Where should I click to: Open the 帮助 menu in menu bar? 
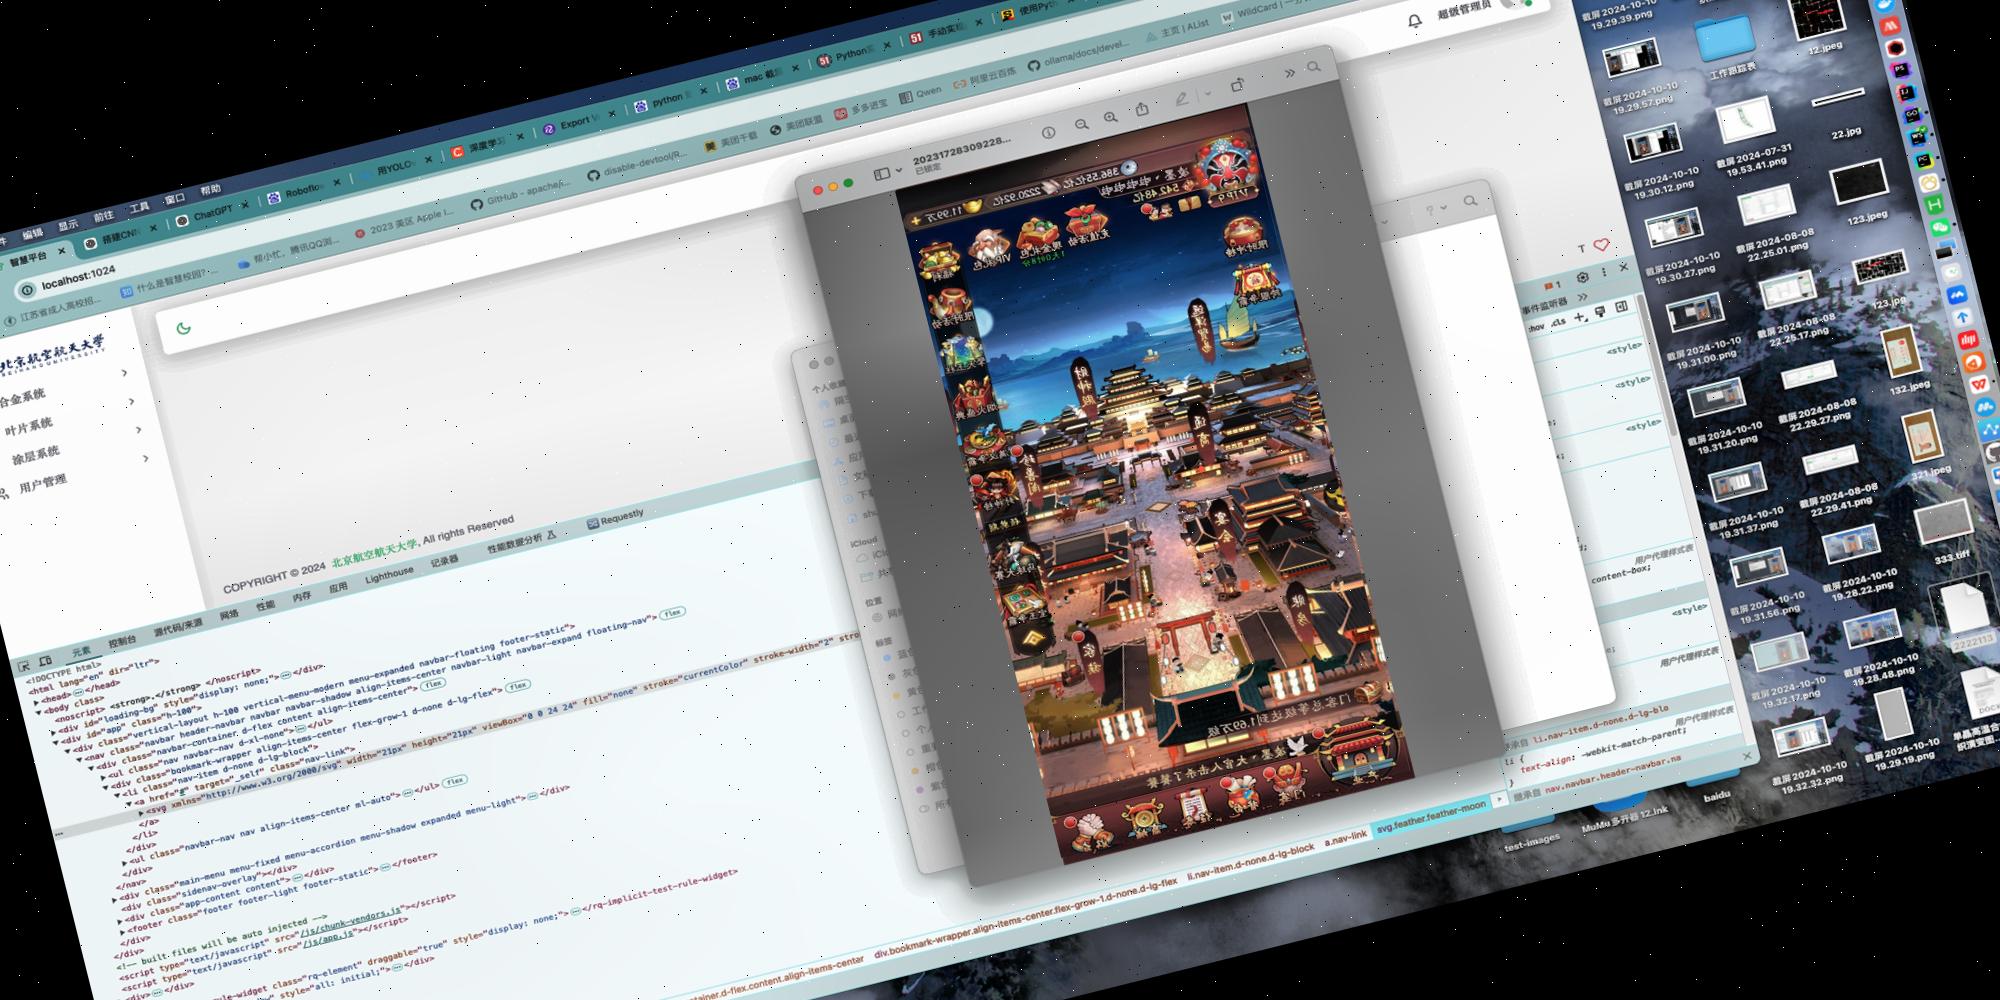pyautogui.click(x=210, y=190)
